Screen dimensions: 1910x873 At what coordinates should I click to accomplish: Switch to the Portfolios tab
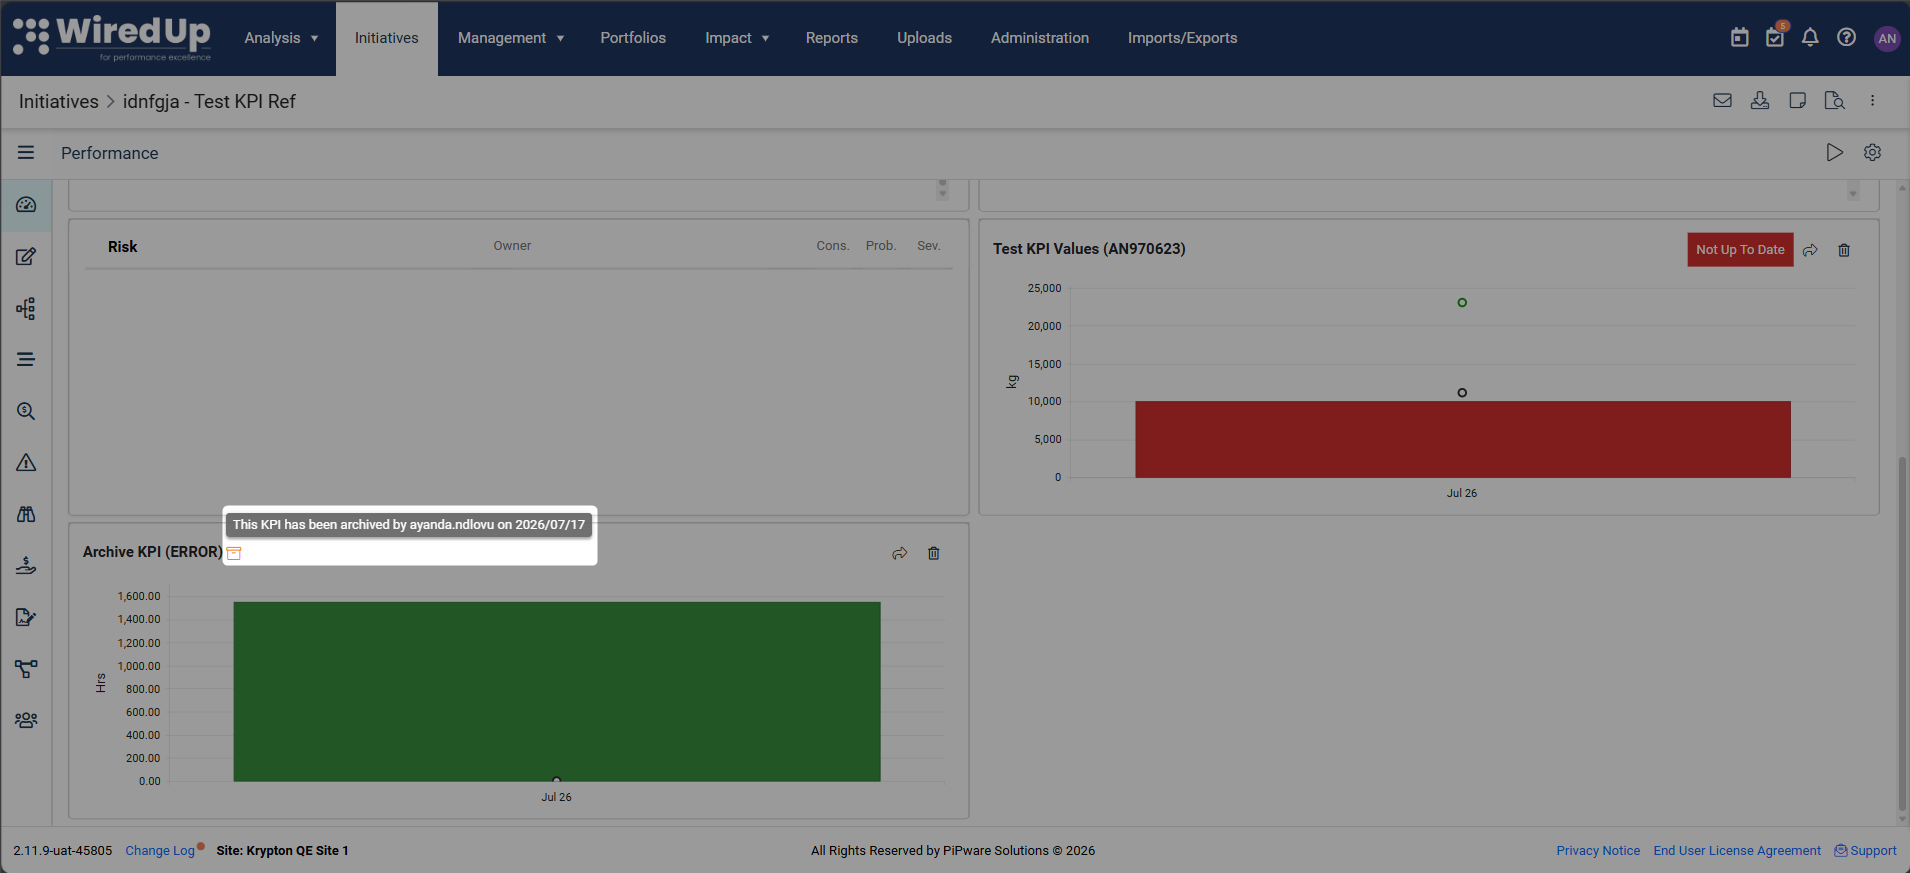click(x=633, y=38)
